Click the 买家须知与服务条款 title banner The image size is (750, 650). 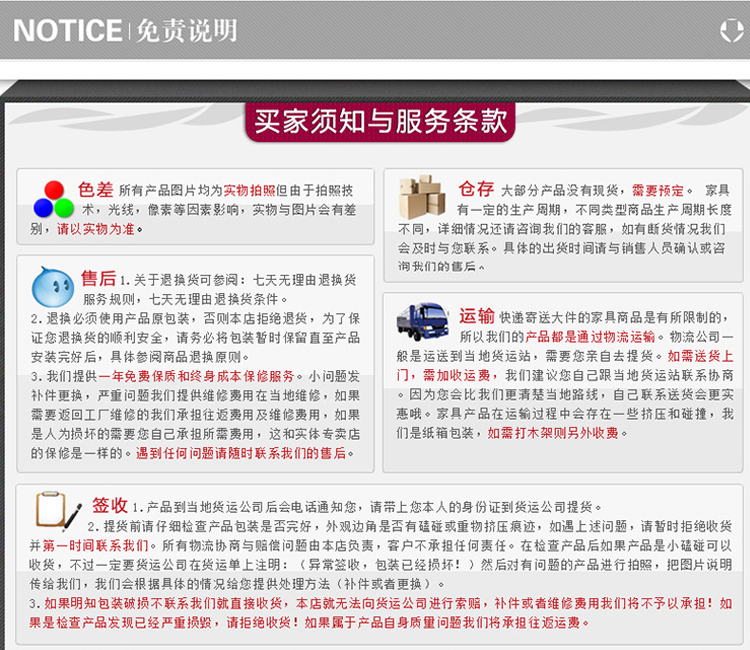(379, 121)
